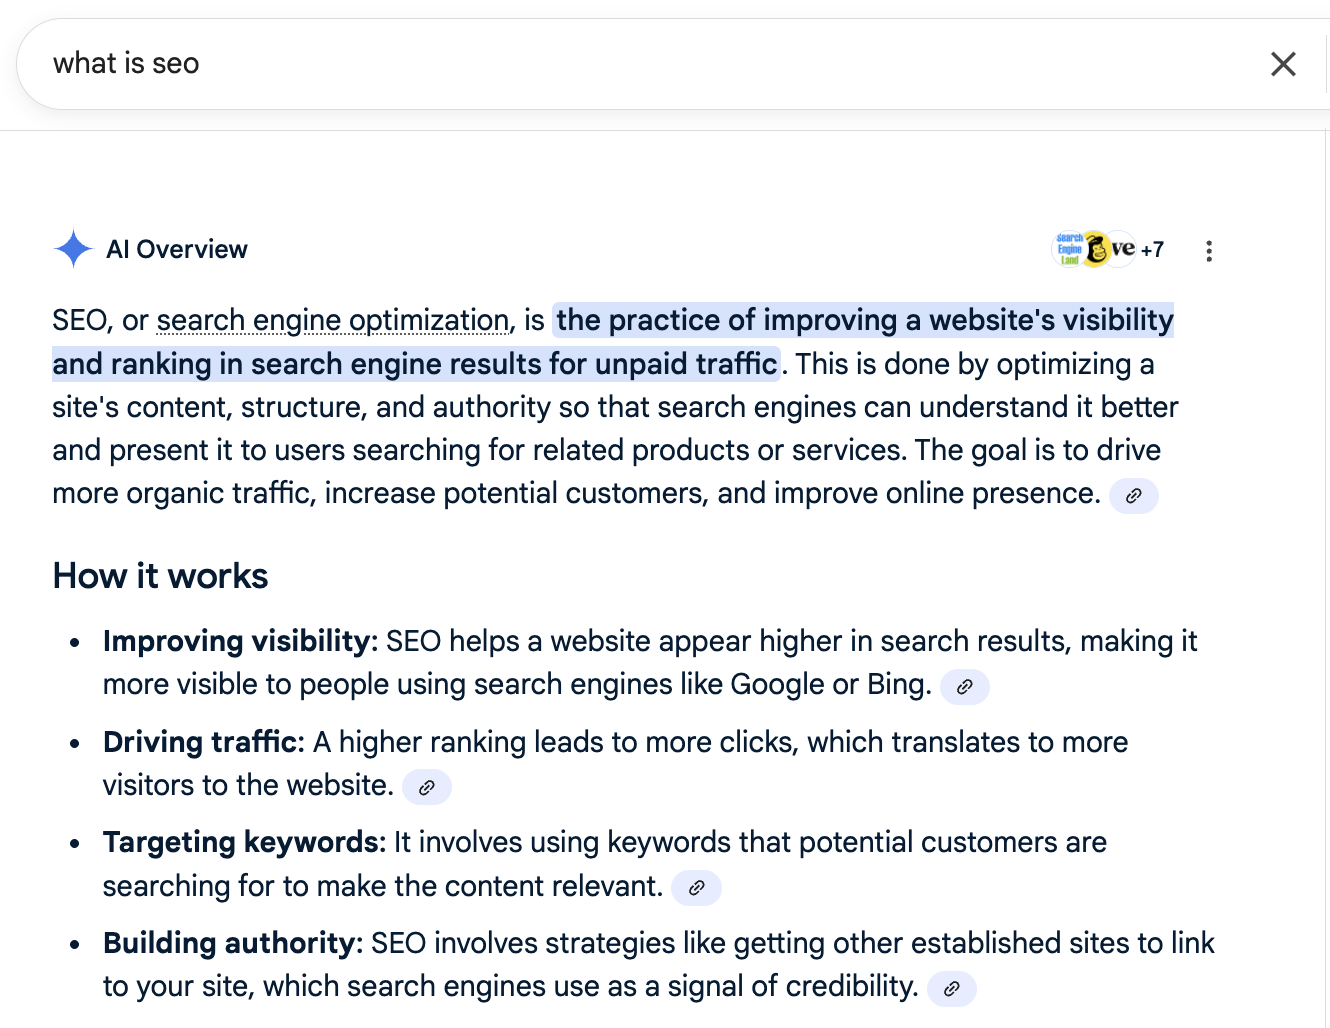1330x1028 pixels.
Task: Select the 'How it works' heading
Action: coord(159,575)
